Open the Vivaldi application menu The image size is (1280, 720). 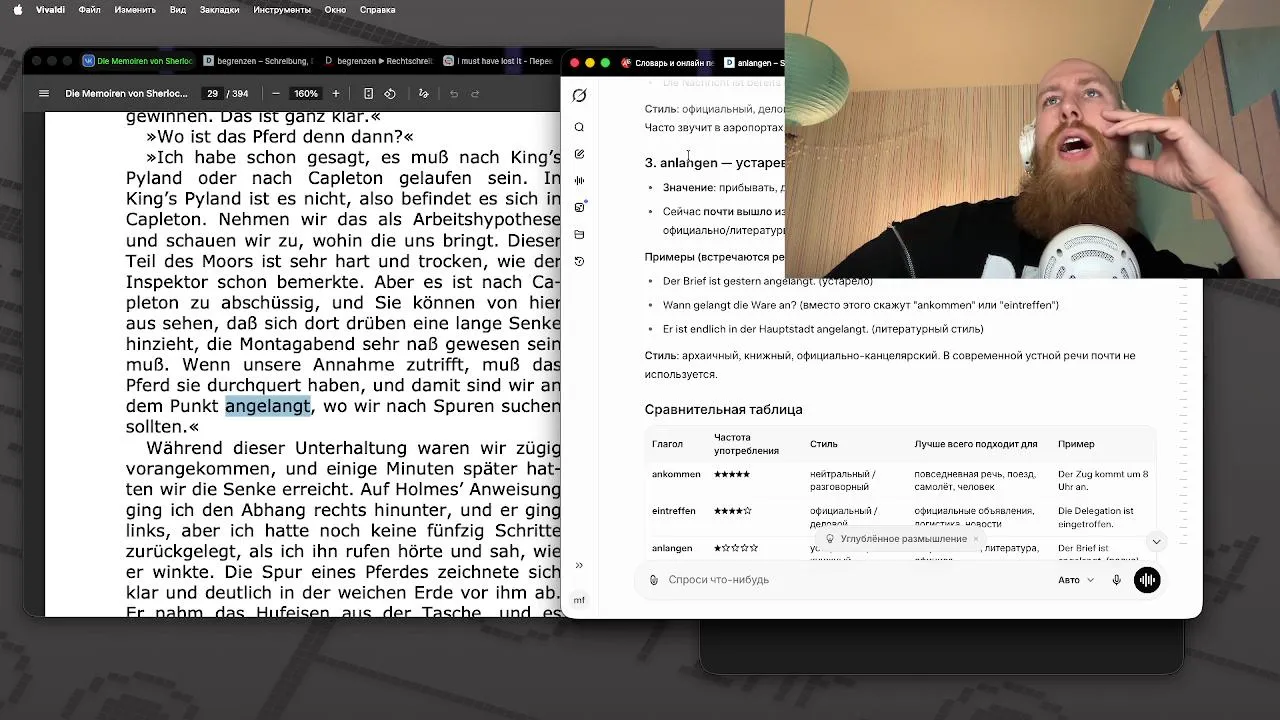50,10
